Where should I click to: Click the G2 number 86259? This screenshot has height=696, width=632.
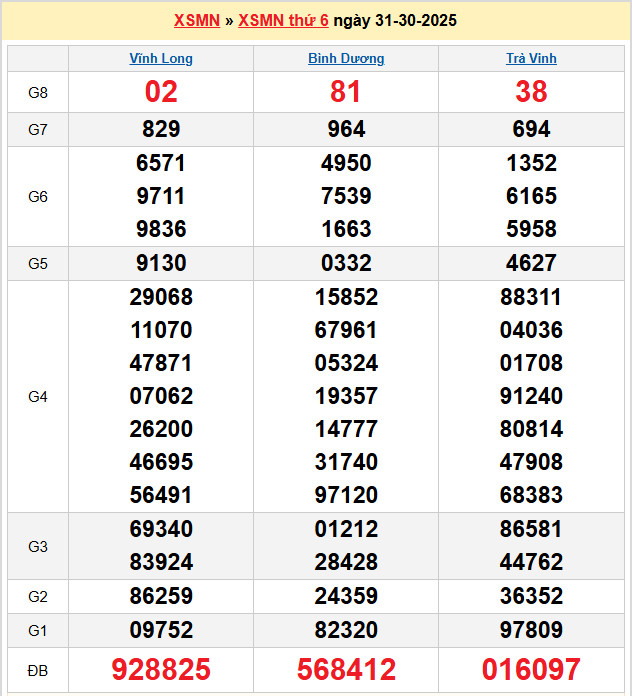click(161, 596)
